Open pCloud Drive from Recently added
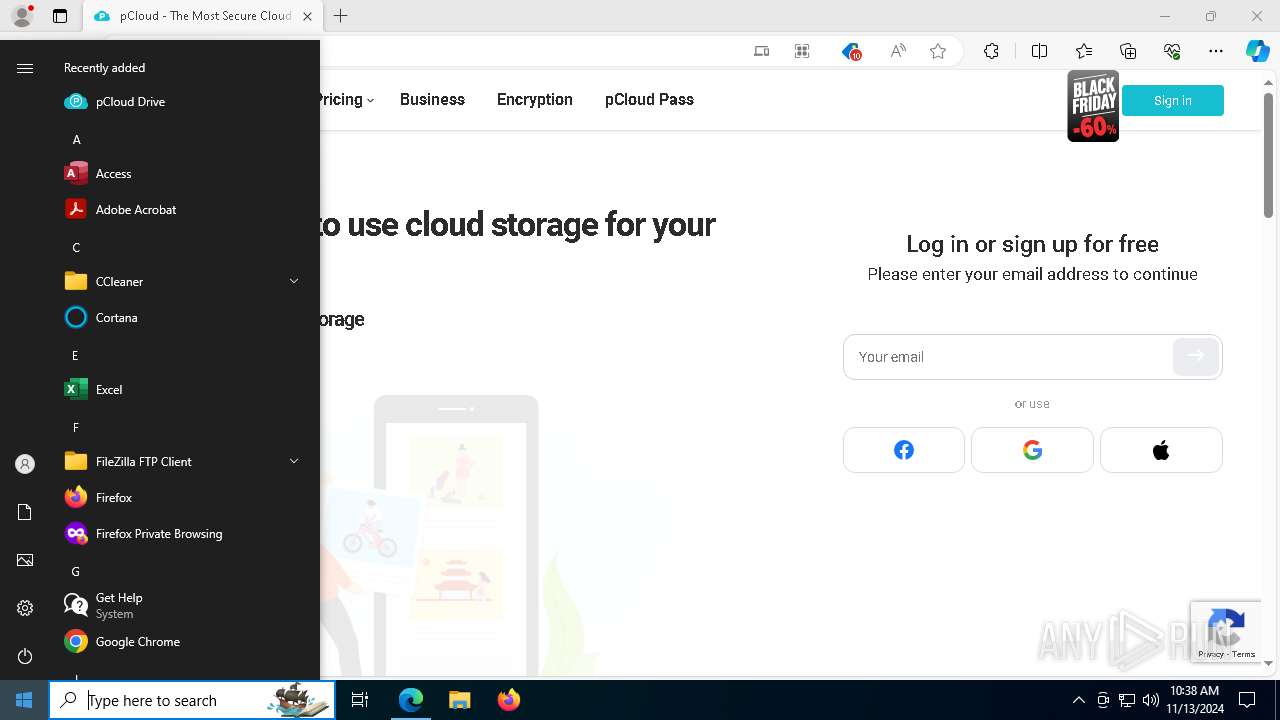This screenshot has height=720, width=1280. [x=180, y=101]
